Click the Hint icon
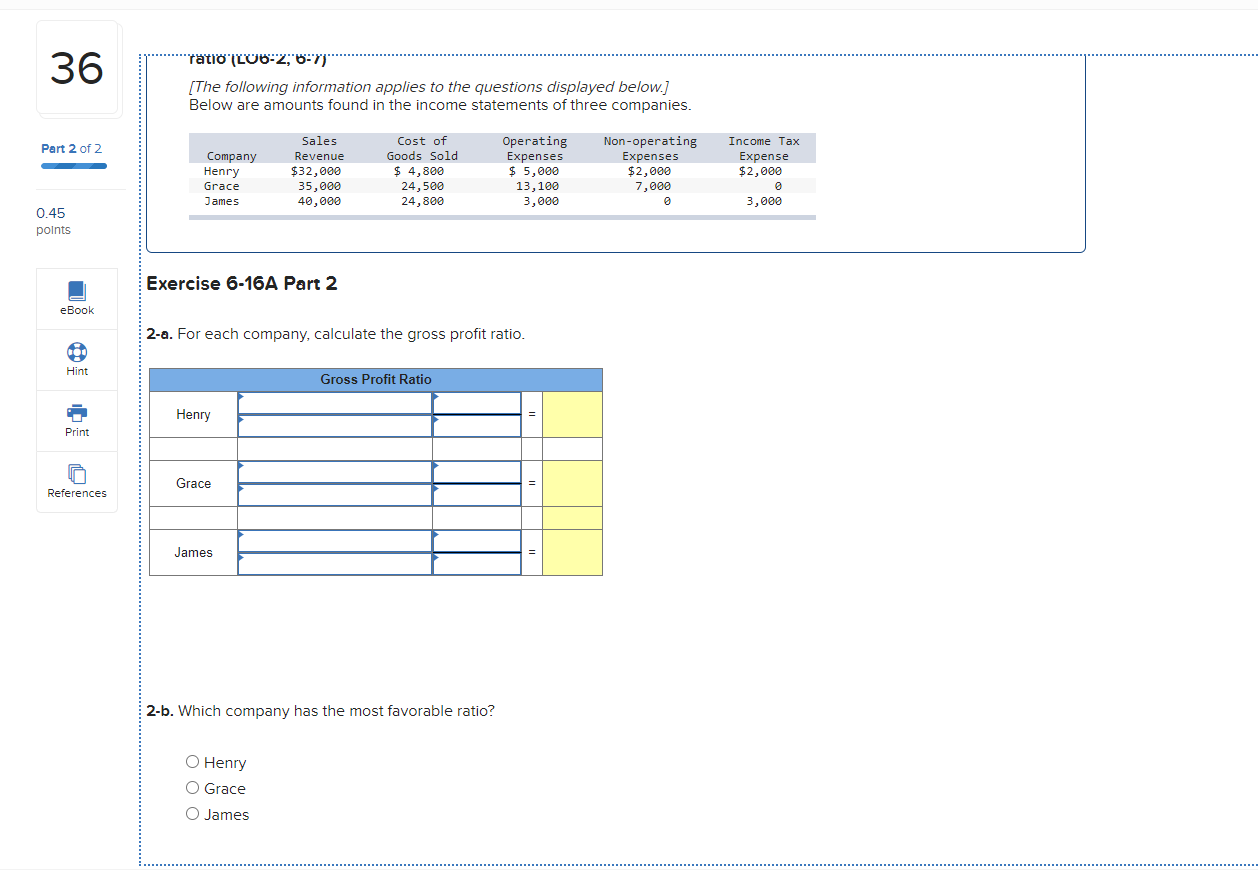This screenshot has height=874, width=1258. click(76, 359)
